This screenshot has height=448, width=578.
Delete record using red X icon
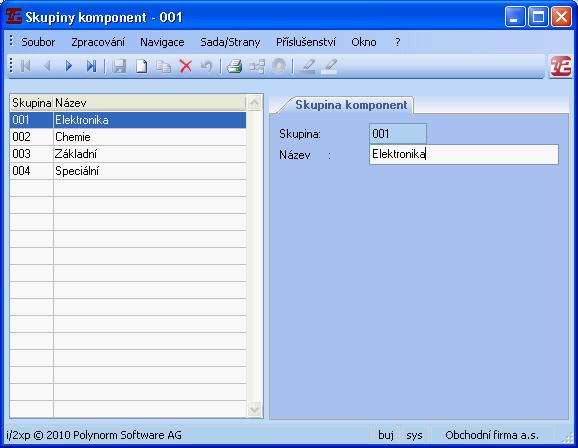click(186, 66)
